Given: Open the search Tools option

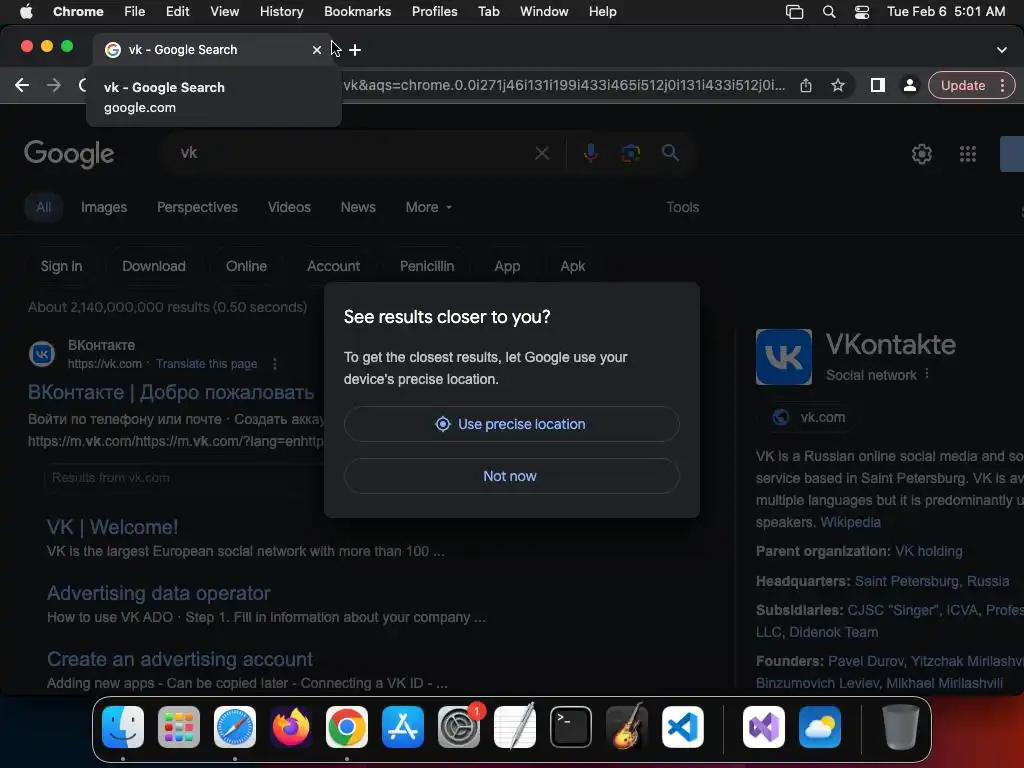Looking at the screenshot, I should (682, 207).
